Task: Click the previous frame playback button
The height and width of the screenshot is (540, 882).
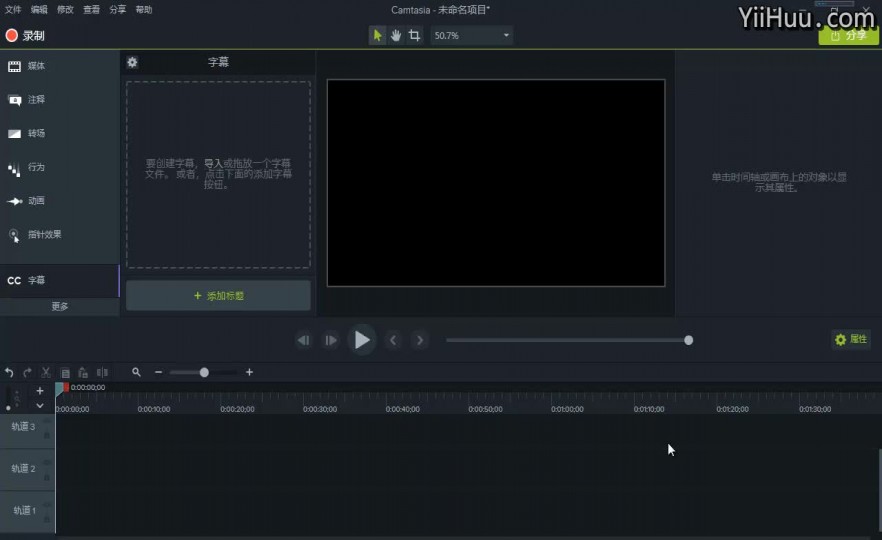Action: click(304, 340)
